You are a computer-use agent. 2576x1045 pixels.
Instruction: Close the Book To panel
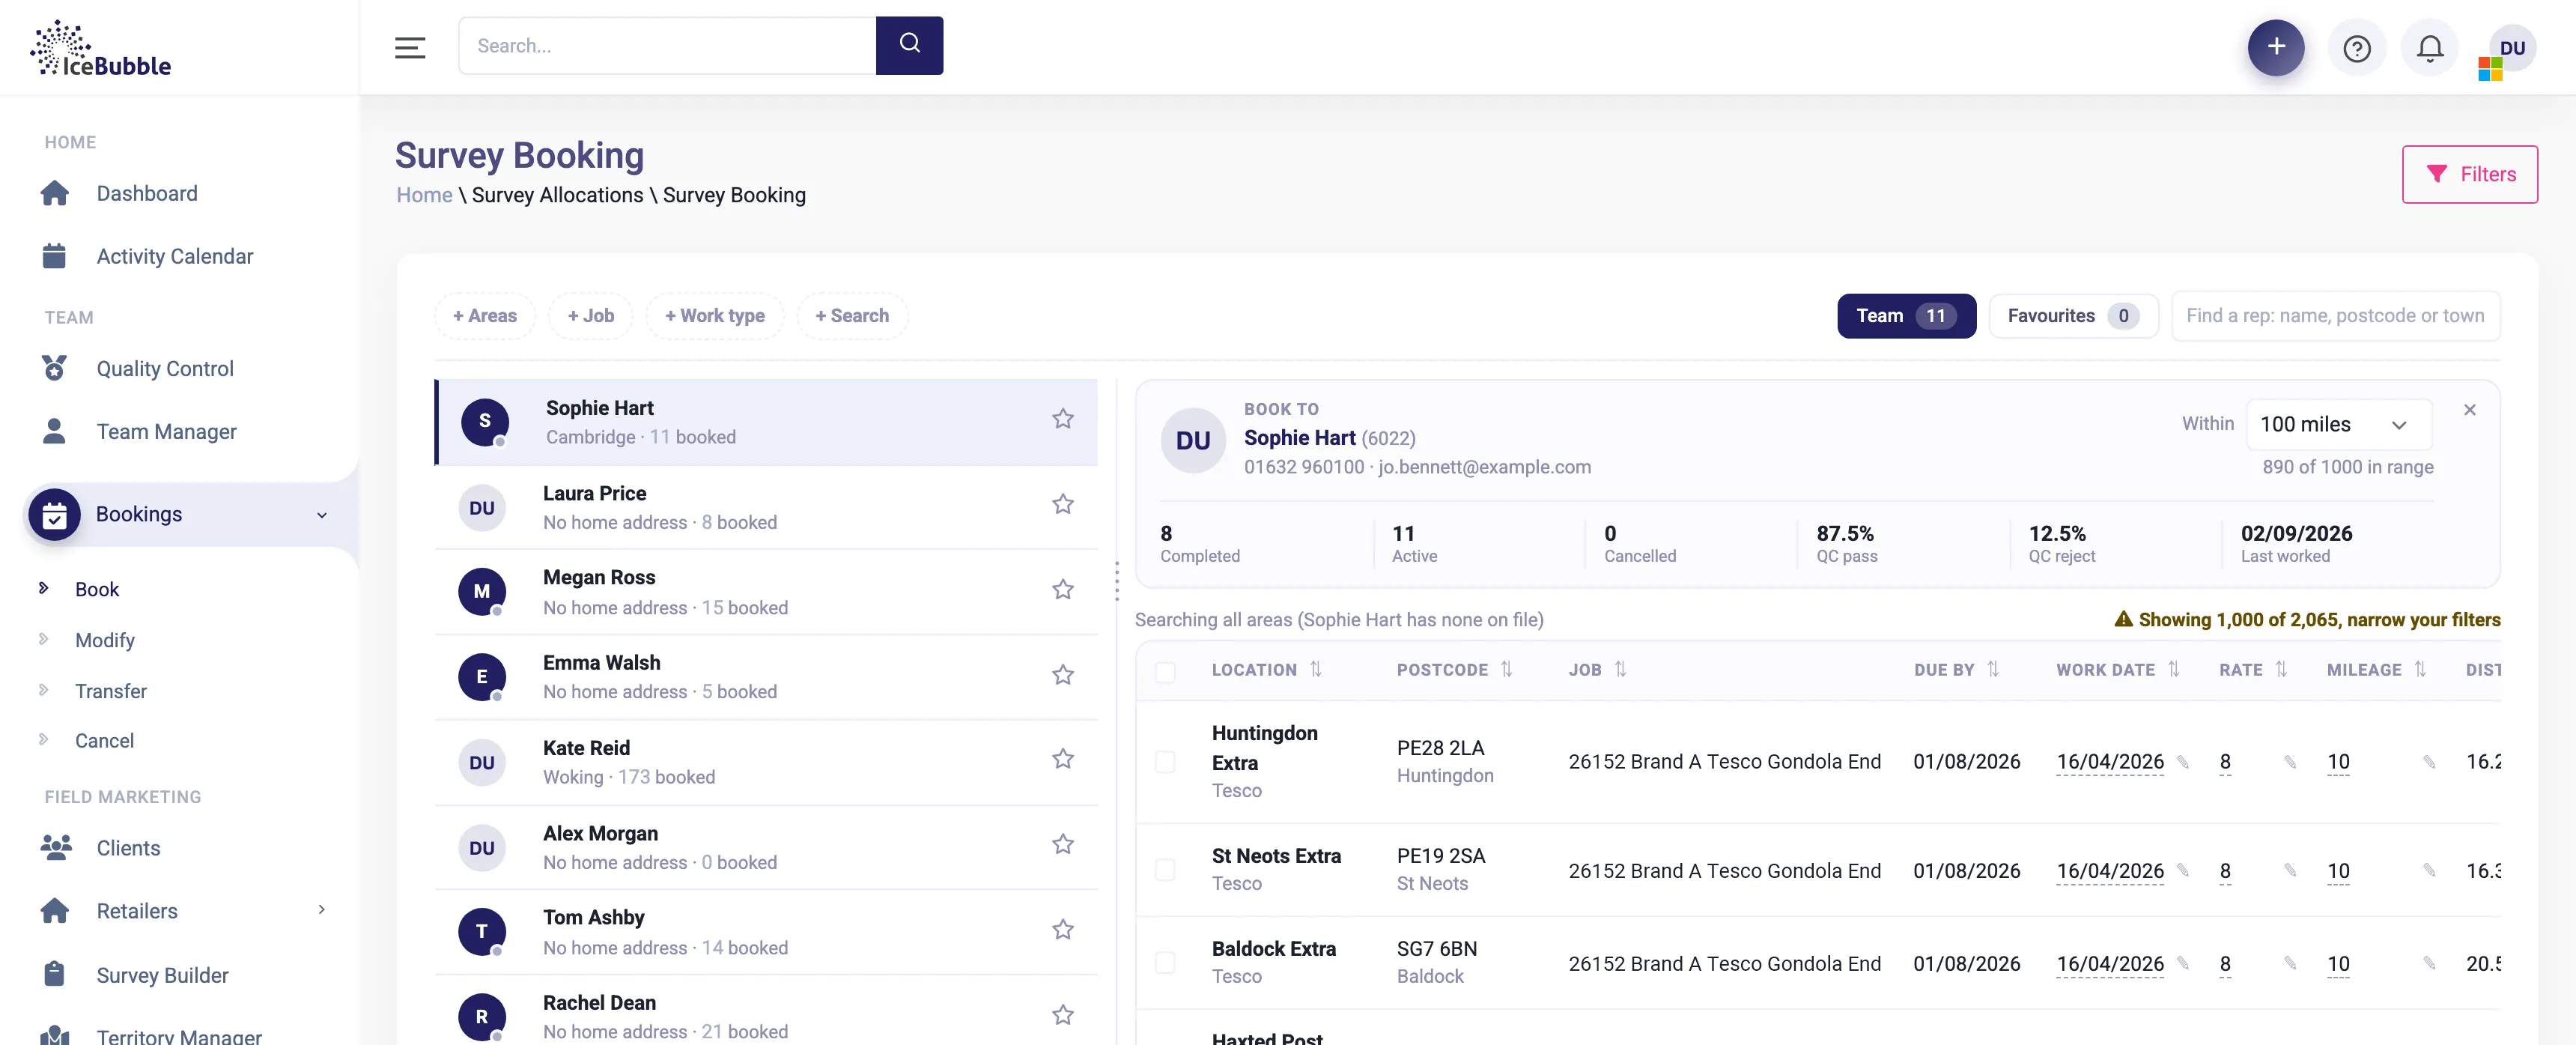[x=2469, y=410]
